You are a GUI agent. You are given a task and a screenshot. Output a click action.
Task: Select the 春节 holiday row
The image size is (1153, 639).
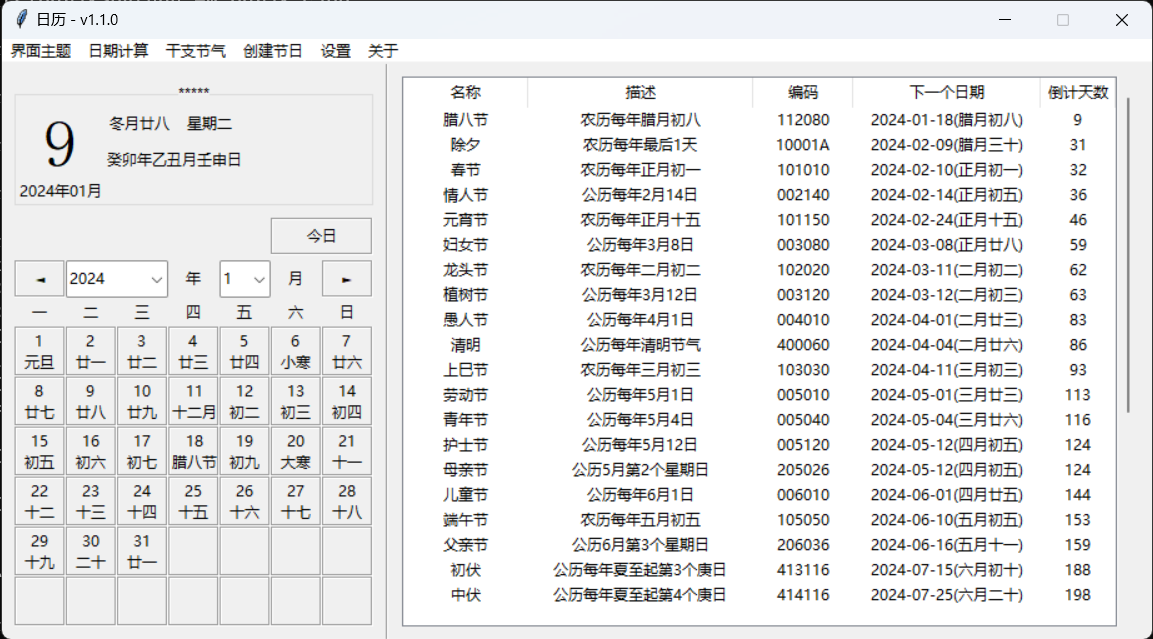(760, 170)
